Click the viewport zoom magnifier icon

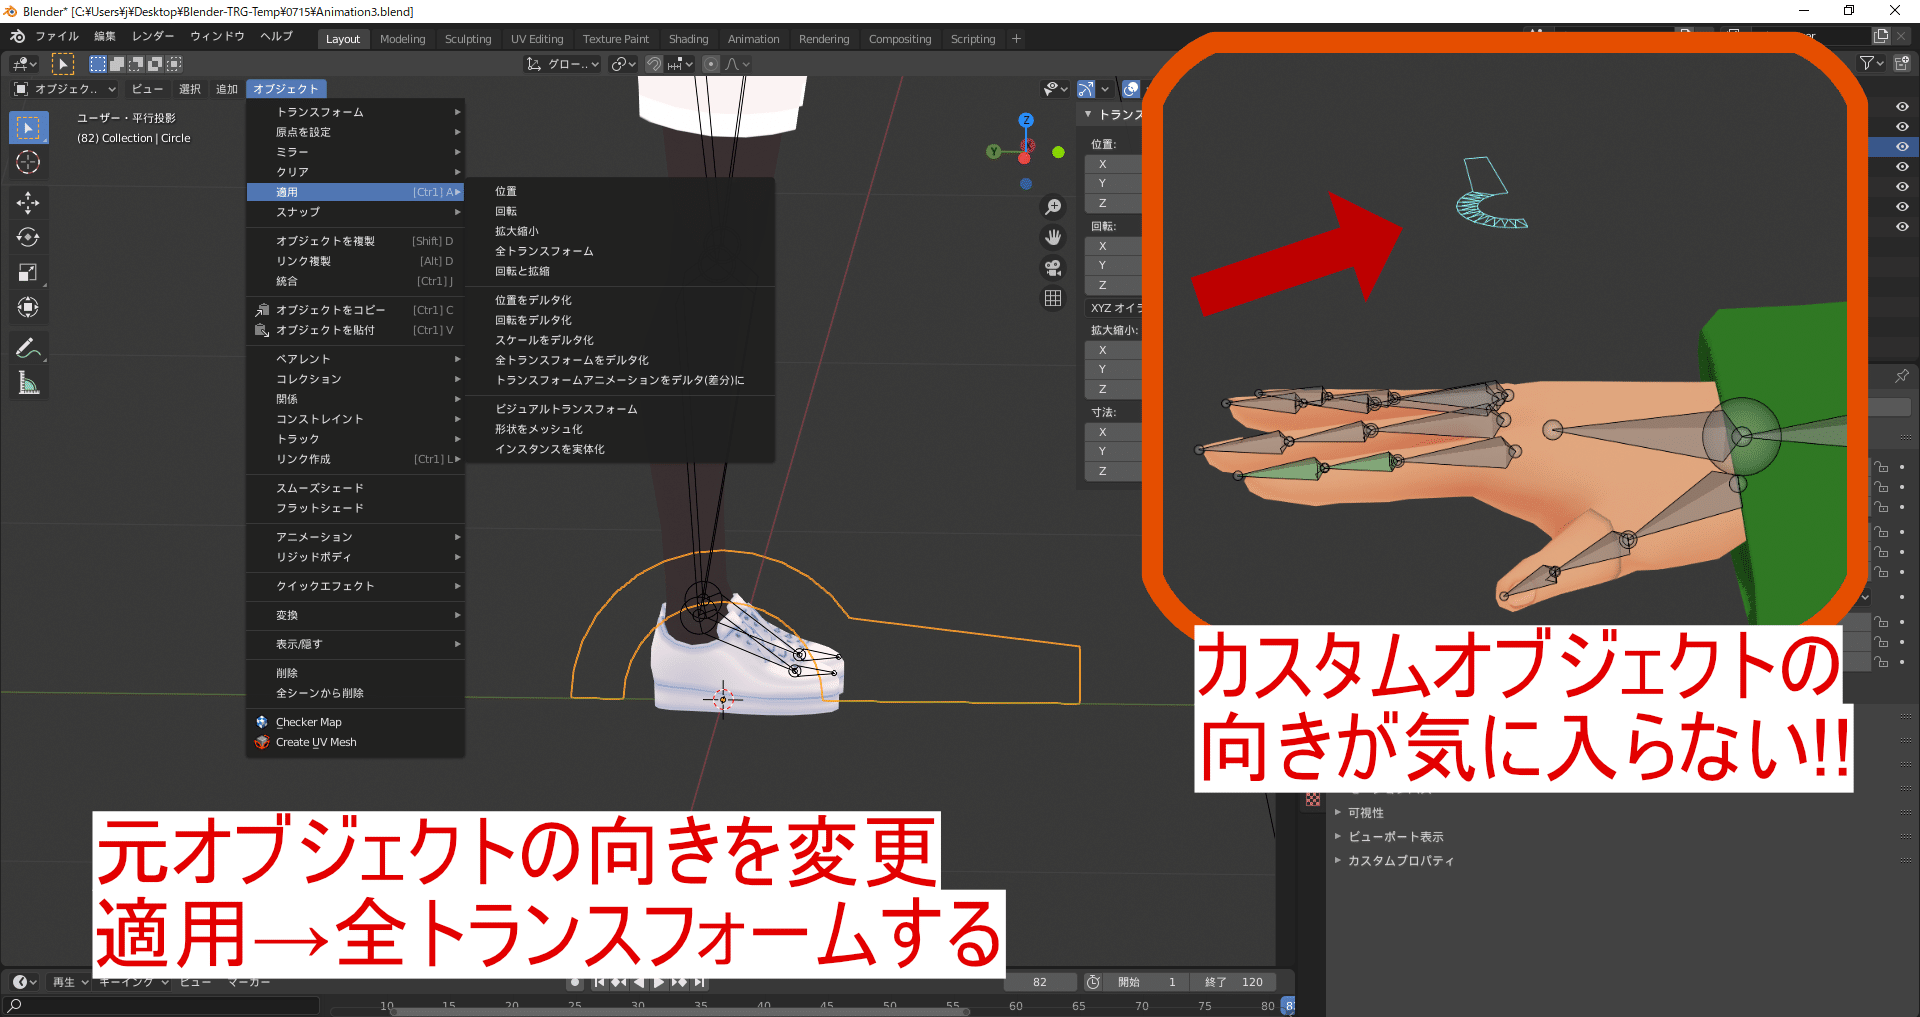click(x=1053, y=207)
